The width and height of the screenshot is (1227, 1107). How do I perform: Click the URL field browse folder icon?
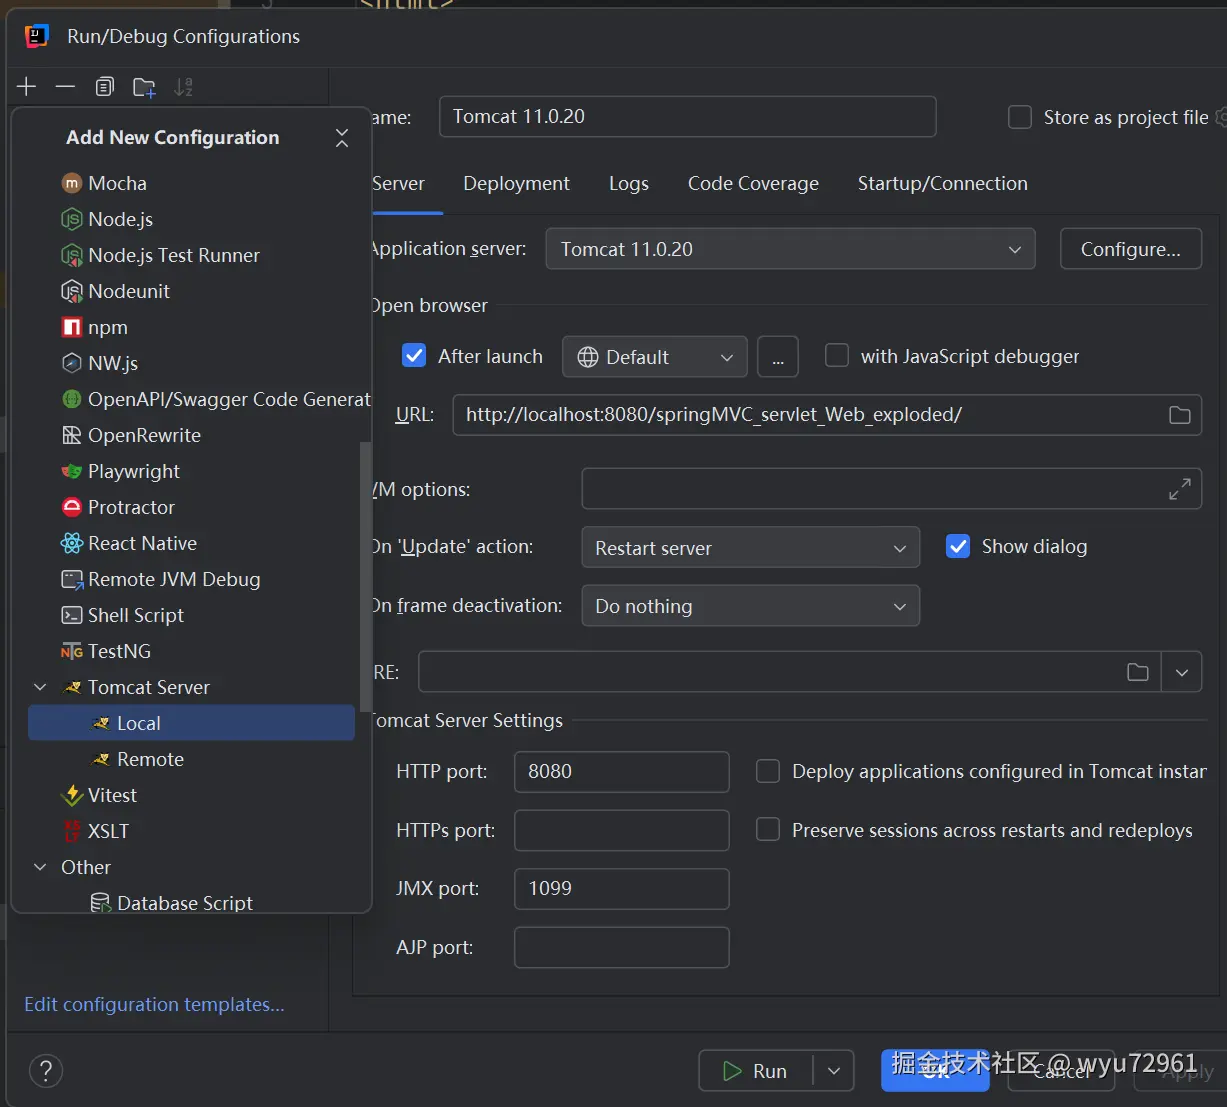click(x=1180, y=415)
